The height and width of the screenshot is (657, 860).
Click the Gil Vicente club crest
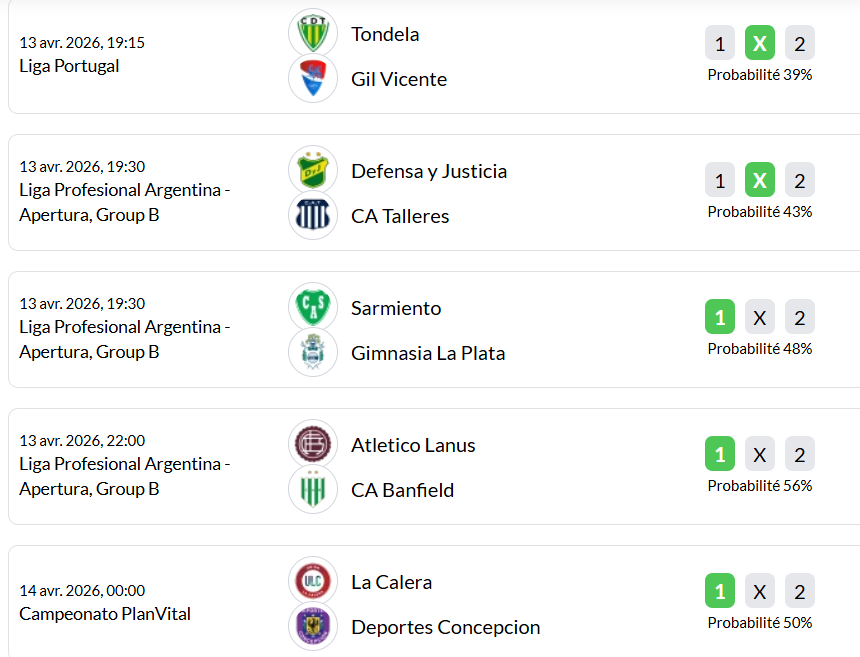313,79
